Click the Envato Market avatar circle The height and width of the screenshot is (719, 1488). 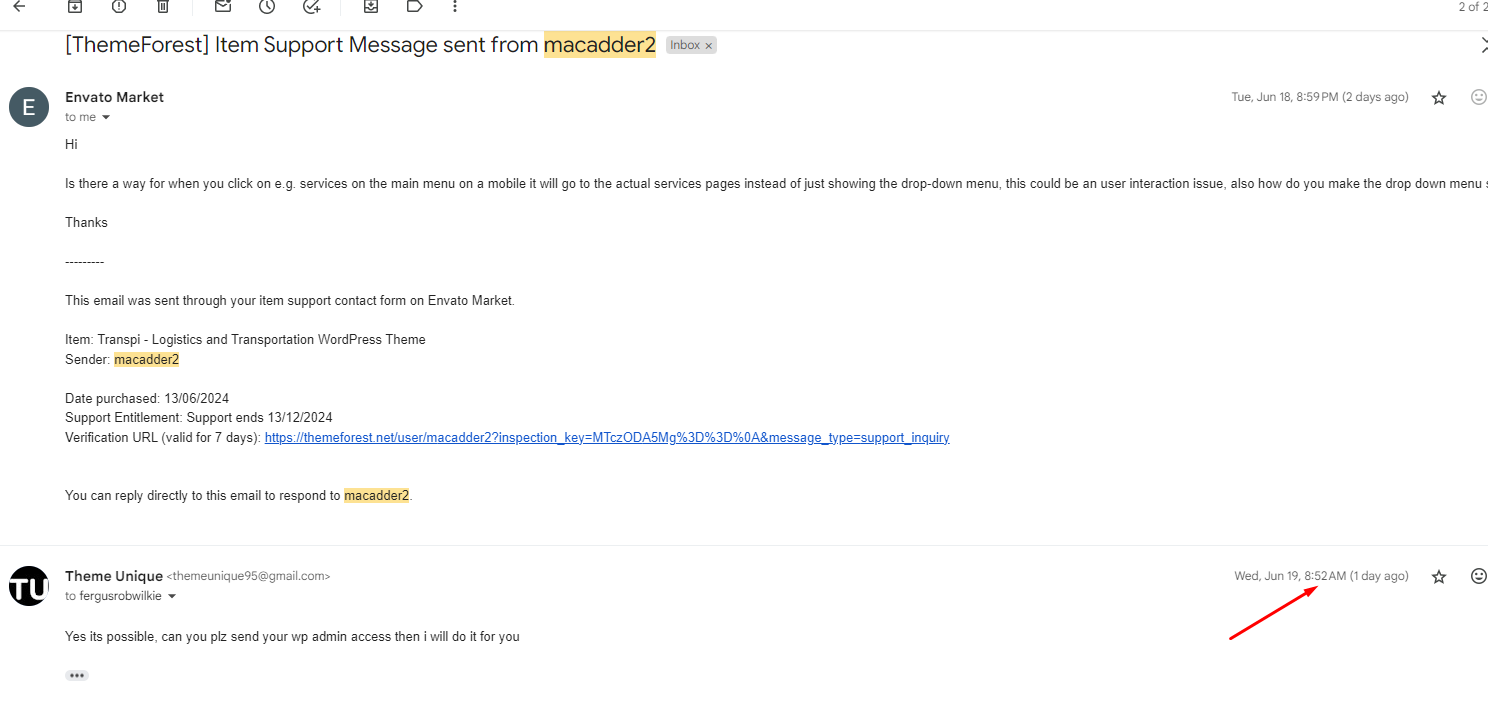(x=29, y=107)
